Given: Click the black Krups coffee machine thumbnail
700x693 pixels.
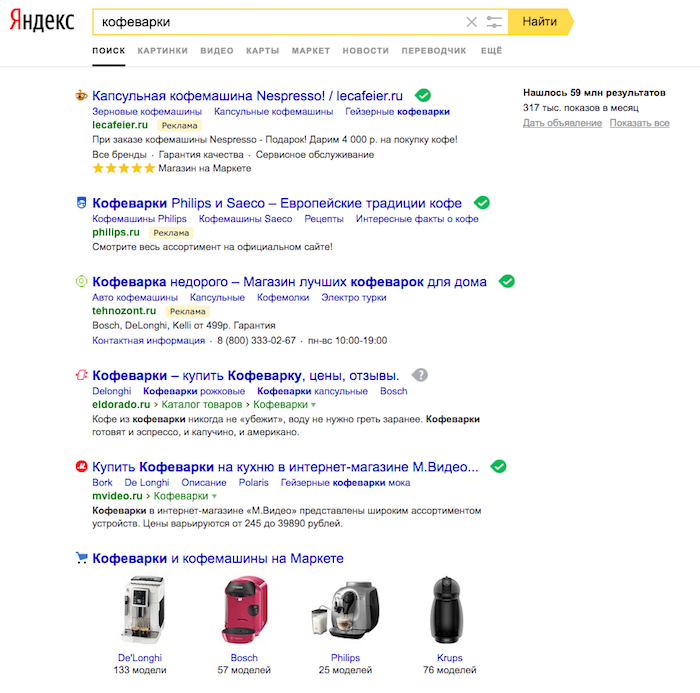Looking at the screenshot, I should coord(446,610).
